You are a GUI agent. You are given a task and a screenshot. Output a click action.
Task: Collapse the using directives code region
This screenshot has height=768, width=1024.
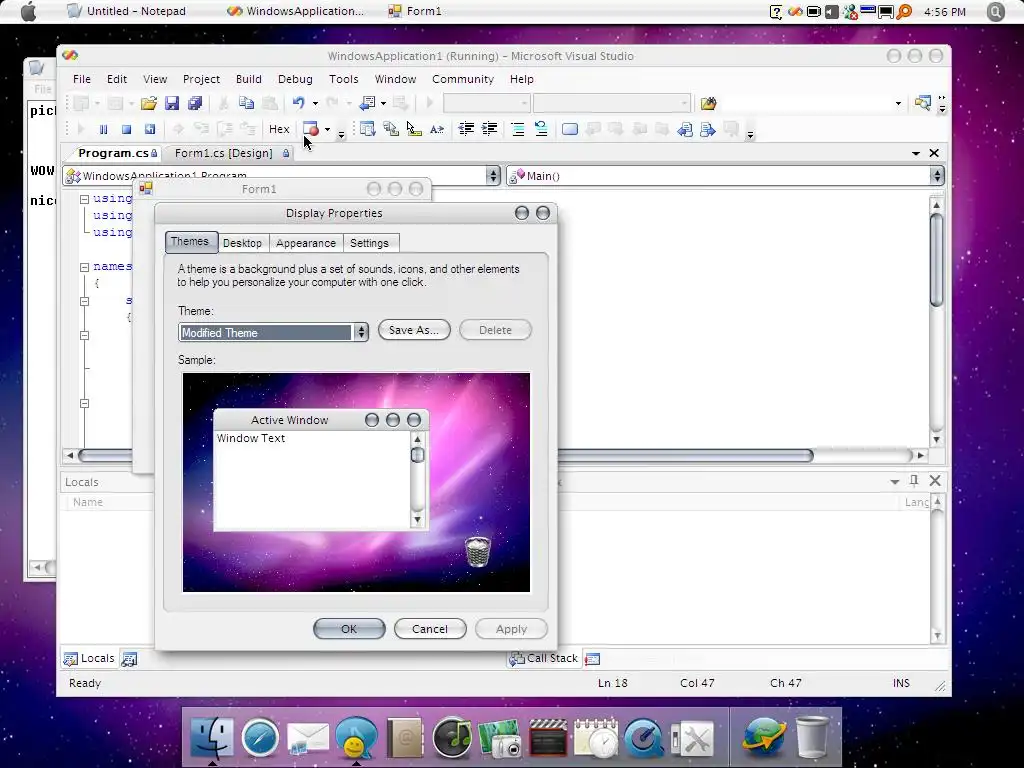(84, 199)
